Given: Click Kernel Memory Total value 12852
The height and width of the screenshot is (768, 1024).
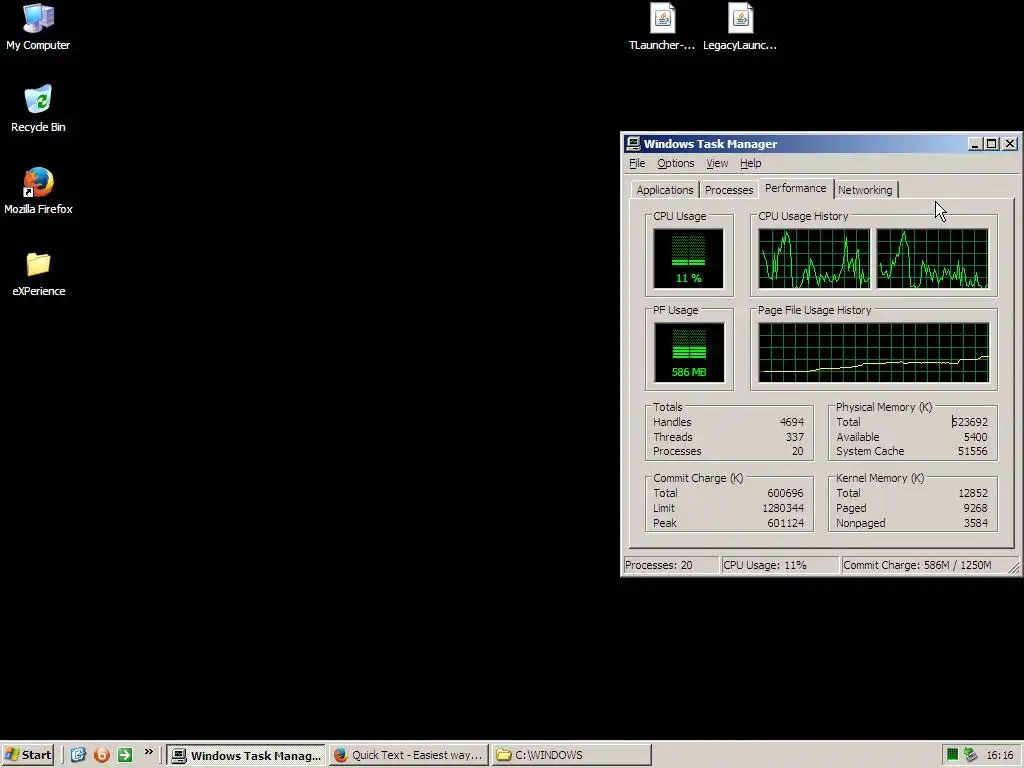Looking at the screenshot, I should 972,493.
